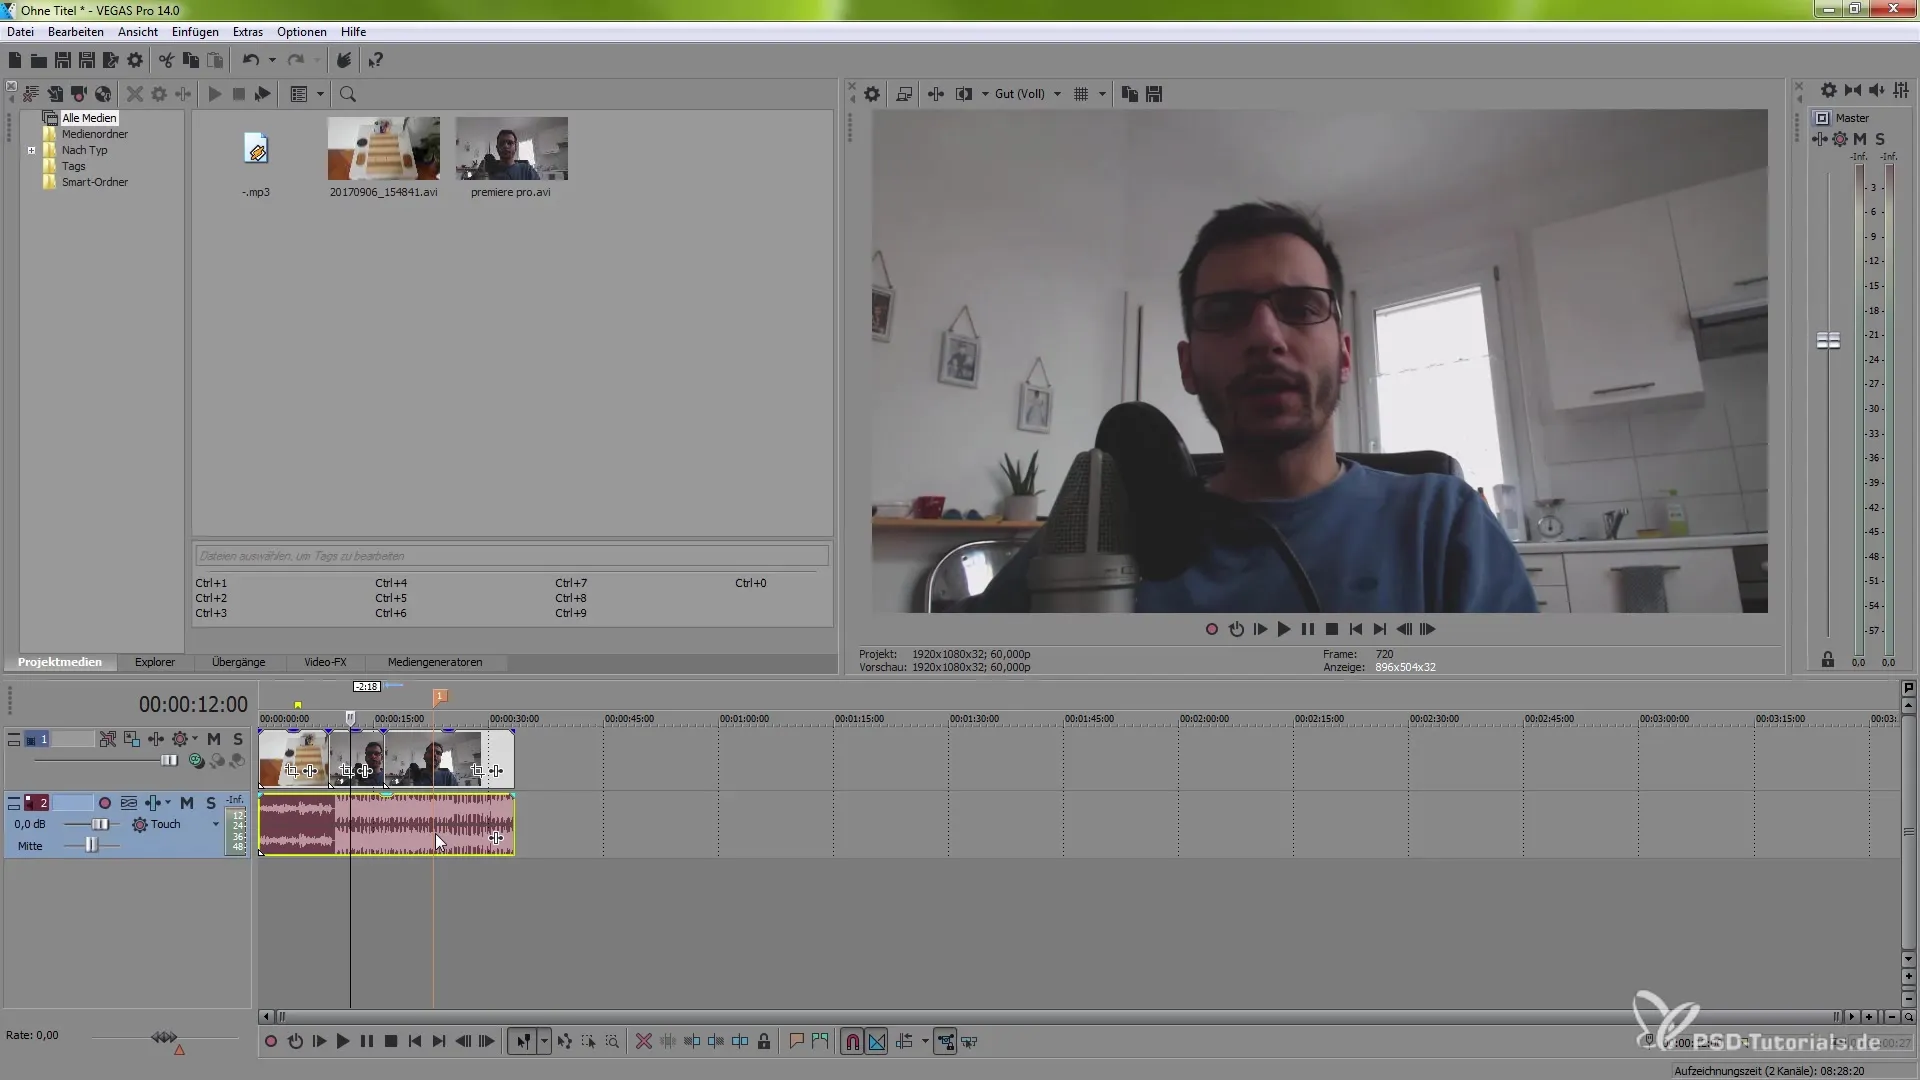Open the Einfügen menu

(x=195, y=32)
